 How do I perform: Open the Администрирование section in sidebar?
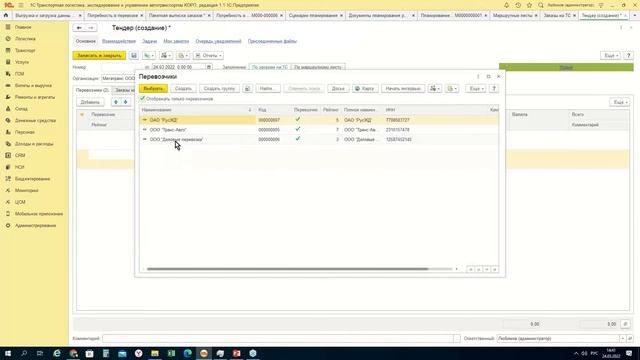pyautogui.click(x=35, y=225)
